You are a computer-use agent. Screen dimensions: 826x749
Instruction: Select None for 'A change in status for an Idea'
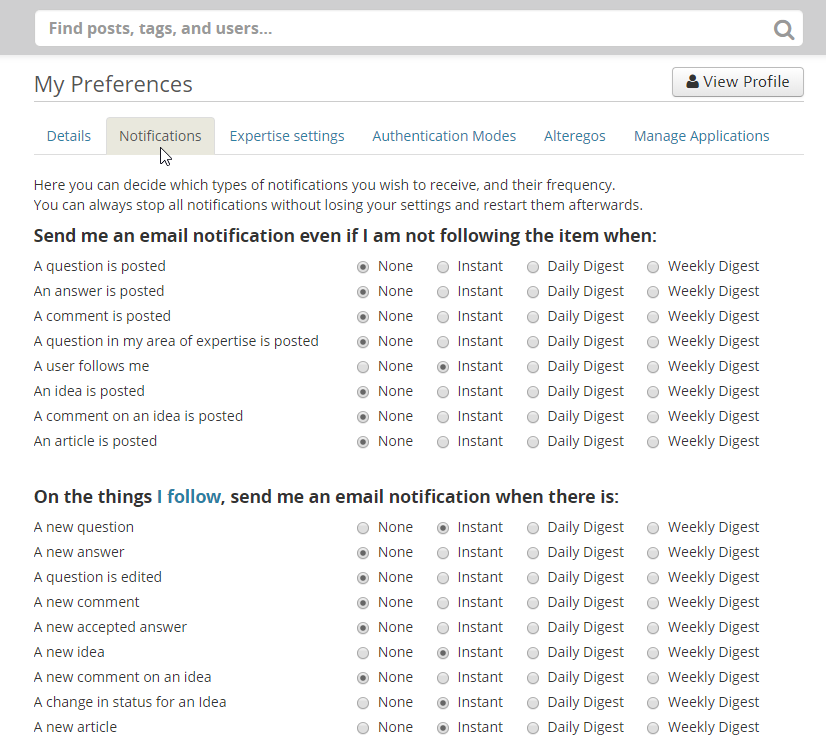coord(363,703)
